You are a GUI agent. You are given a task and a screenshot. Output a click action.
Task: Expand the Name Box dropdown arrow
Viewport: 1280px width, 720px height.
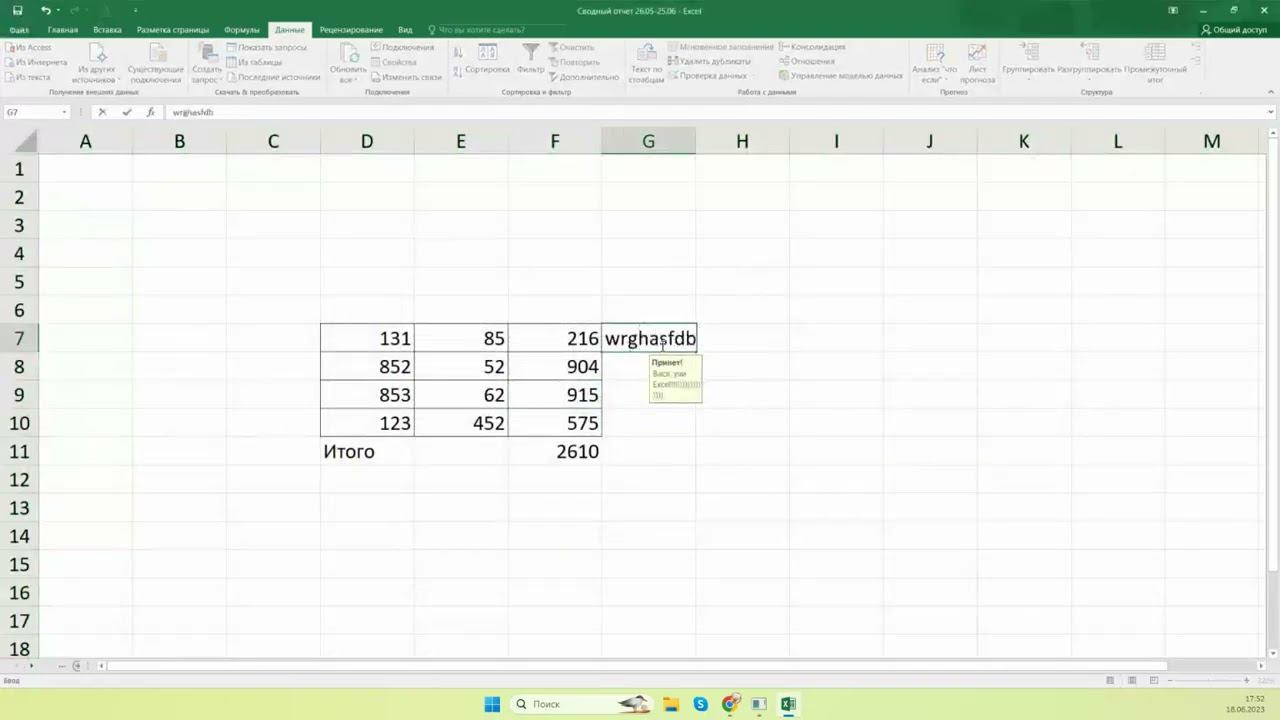tap(65, 112)
